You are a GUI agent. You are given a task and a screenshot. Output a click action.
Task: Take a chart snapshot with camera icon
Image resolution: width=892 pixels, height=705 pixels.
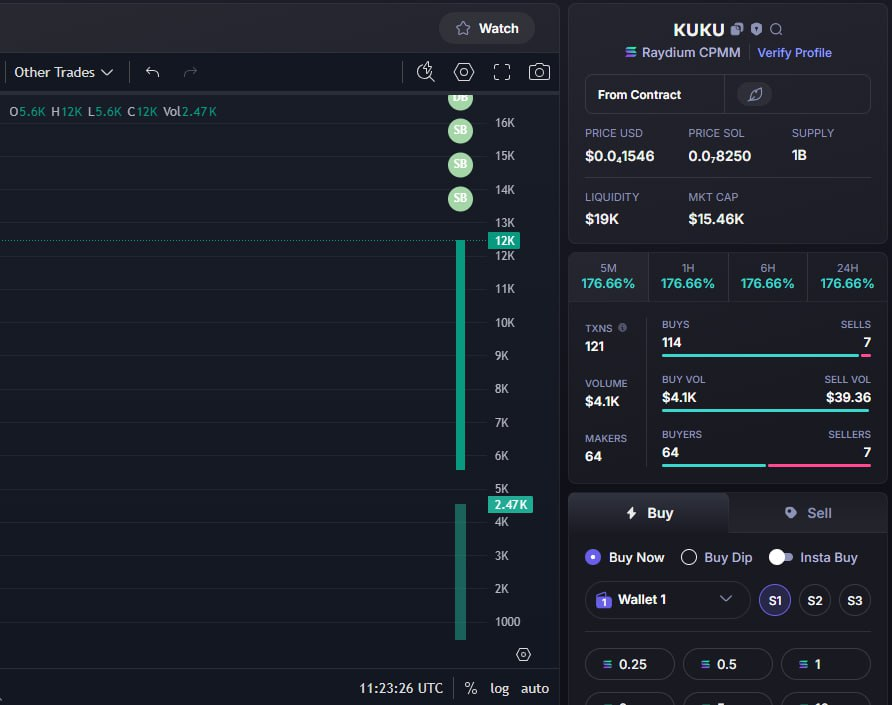[539, 72]
